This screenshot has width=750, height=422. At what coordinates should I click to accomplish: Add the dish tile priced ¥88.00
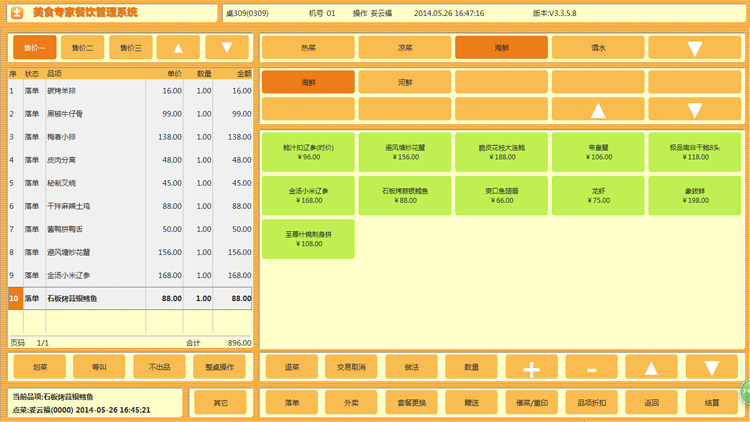(405, 195)
